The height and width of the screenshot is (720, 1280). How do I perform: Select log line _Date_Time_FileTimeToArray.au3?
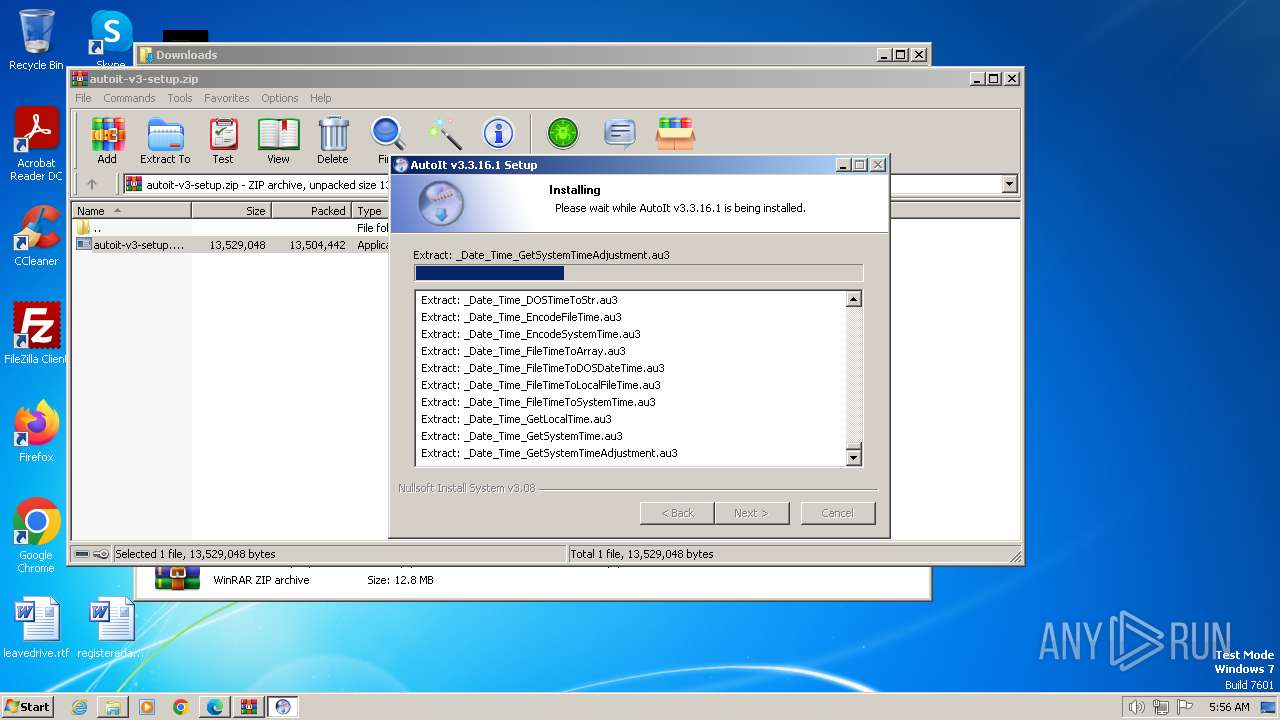(x=523, y=351)
